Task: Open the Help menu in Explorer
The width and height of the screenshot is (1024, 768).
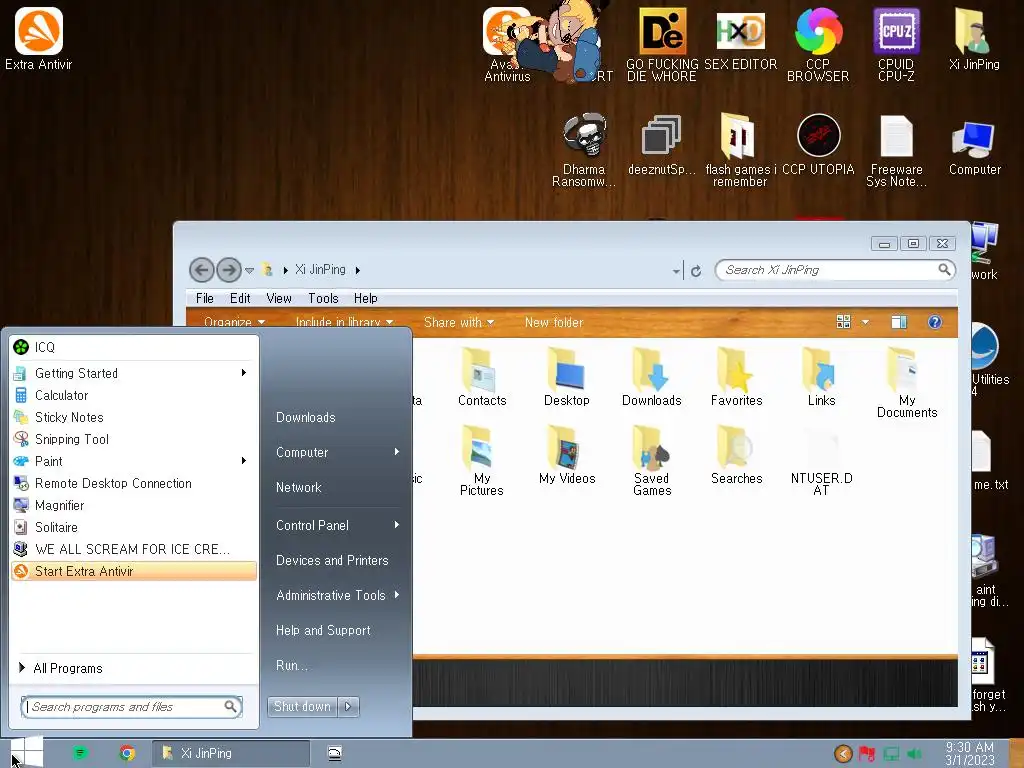Action: pos(366,298)
